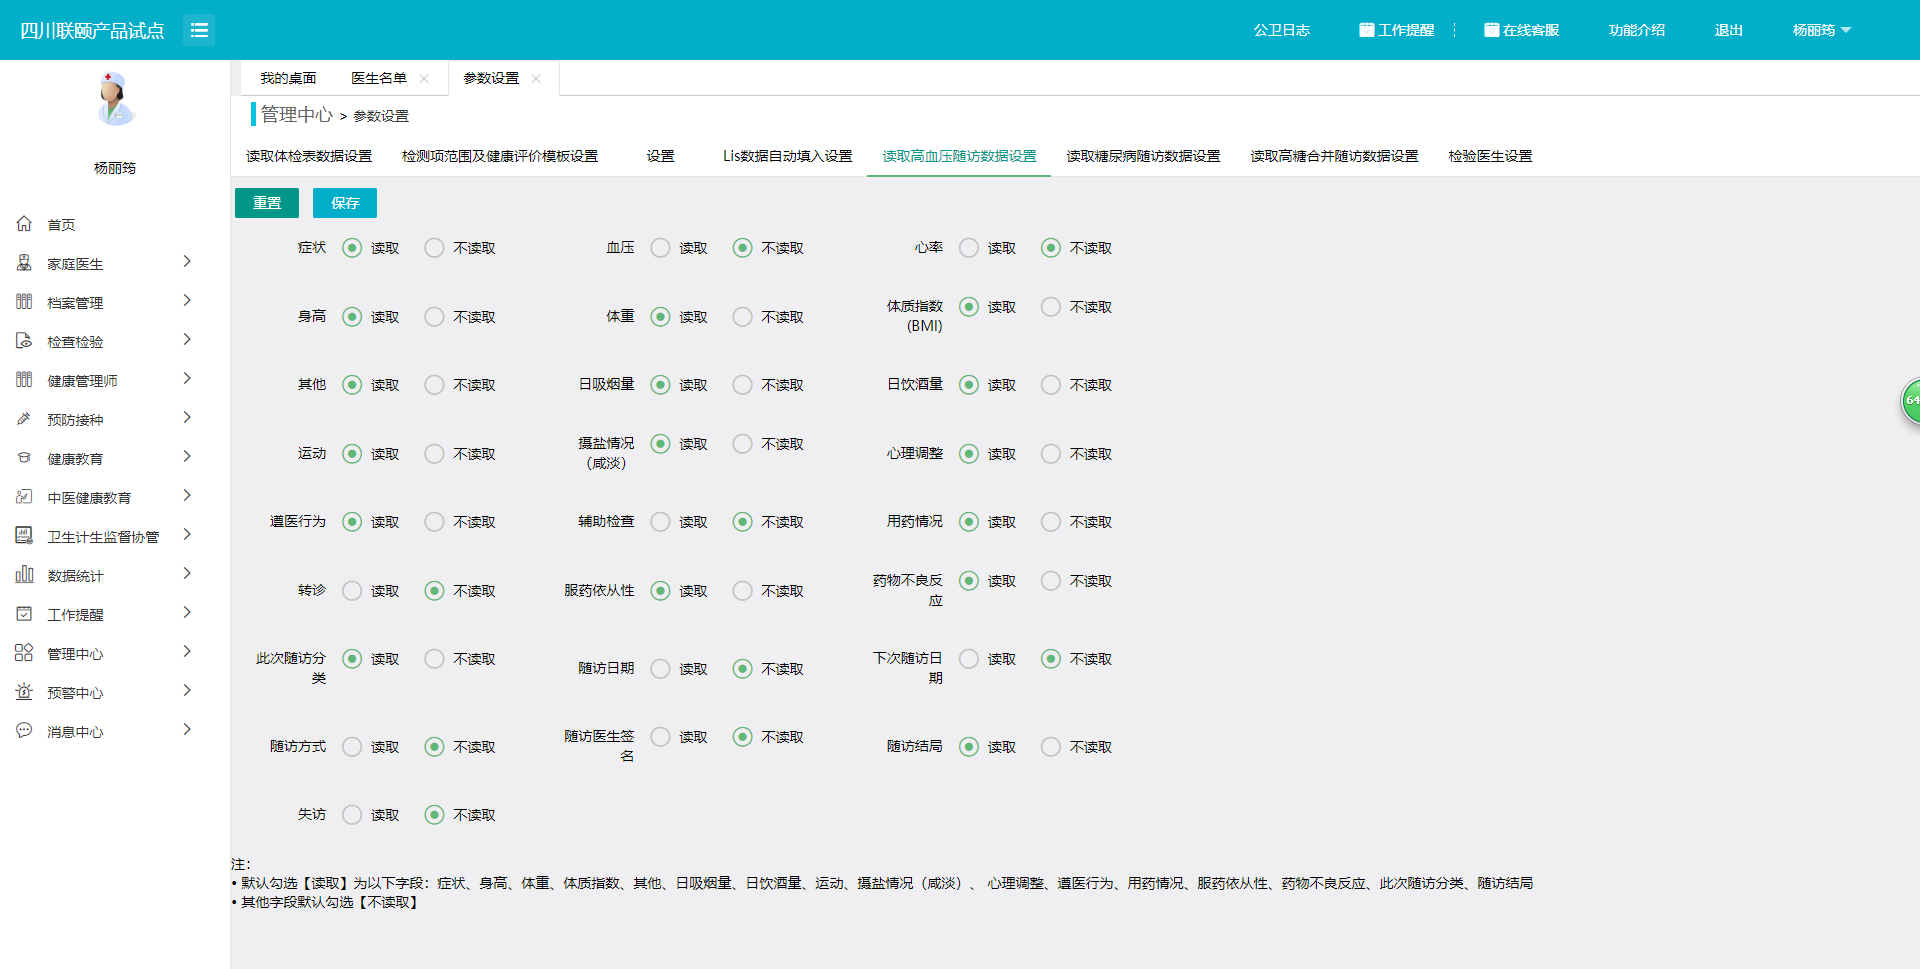The width and height of the screenshot is (1920, 969).
Task: Click the user avatar image
Action: tap(115, 99)
